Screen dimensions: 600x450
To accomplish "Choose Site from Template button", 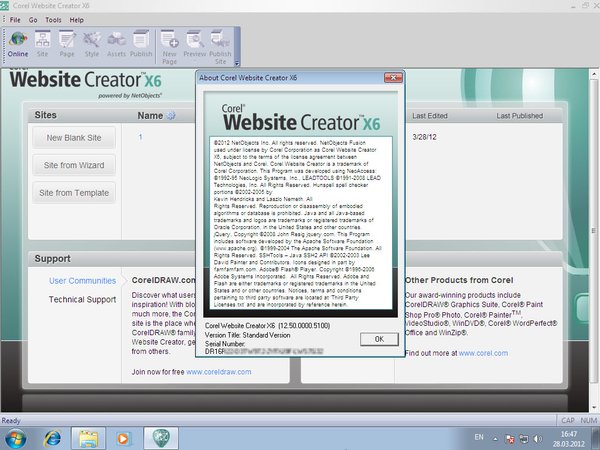I will [x=75, y=191].
